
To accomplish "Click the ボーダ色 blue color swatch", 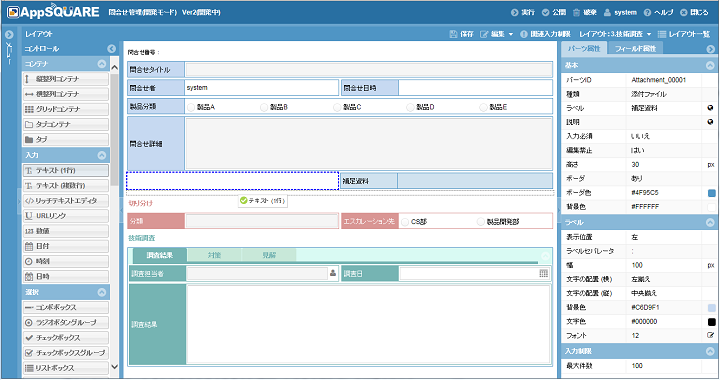I will [x=711, y=193].
